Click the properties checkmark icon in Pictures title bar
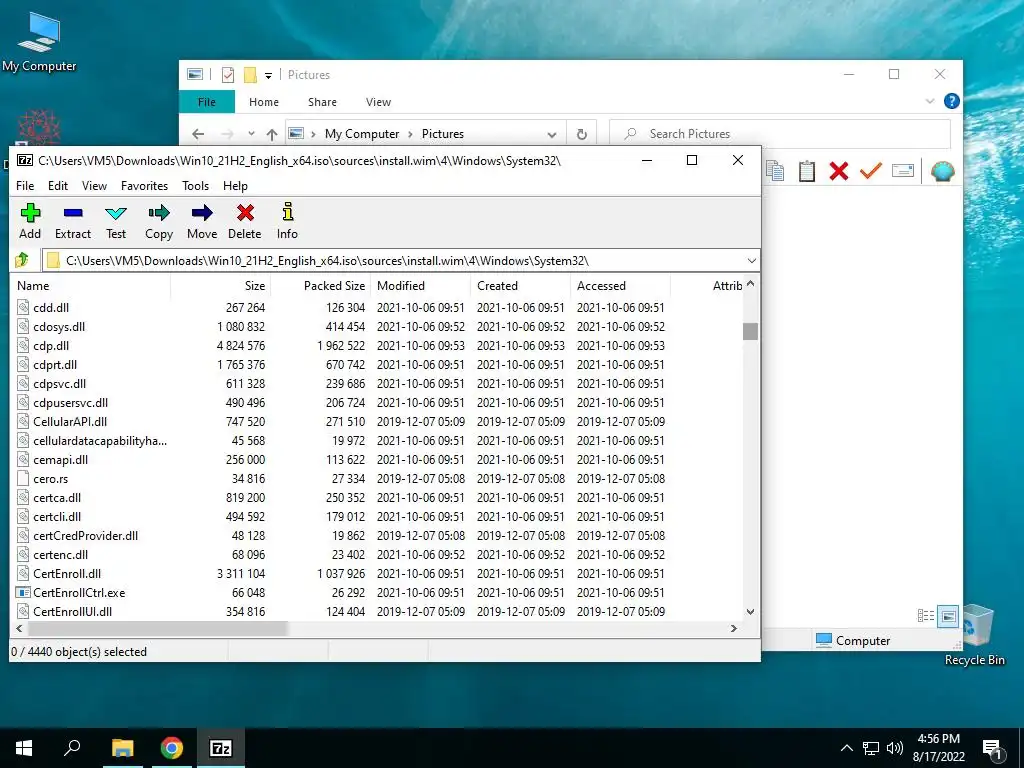 (228, 75)
